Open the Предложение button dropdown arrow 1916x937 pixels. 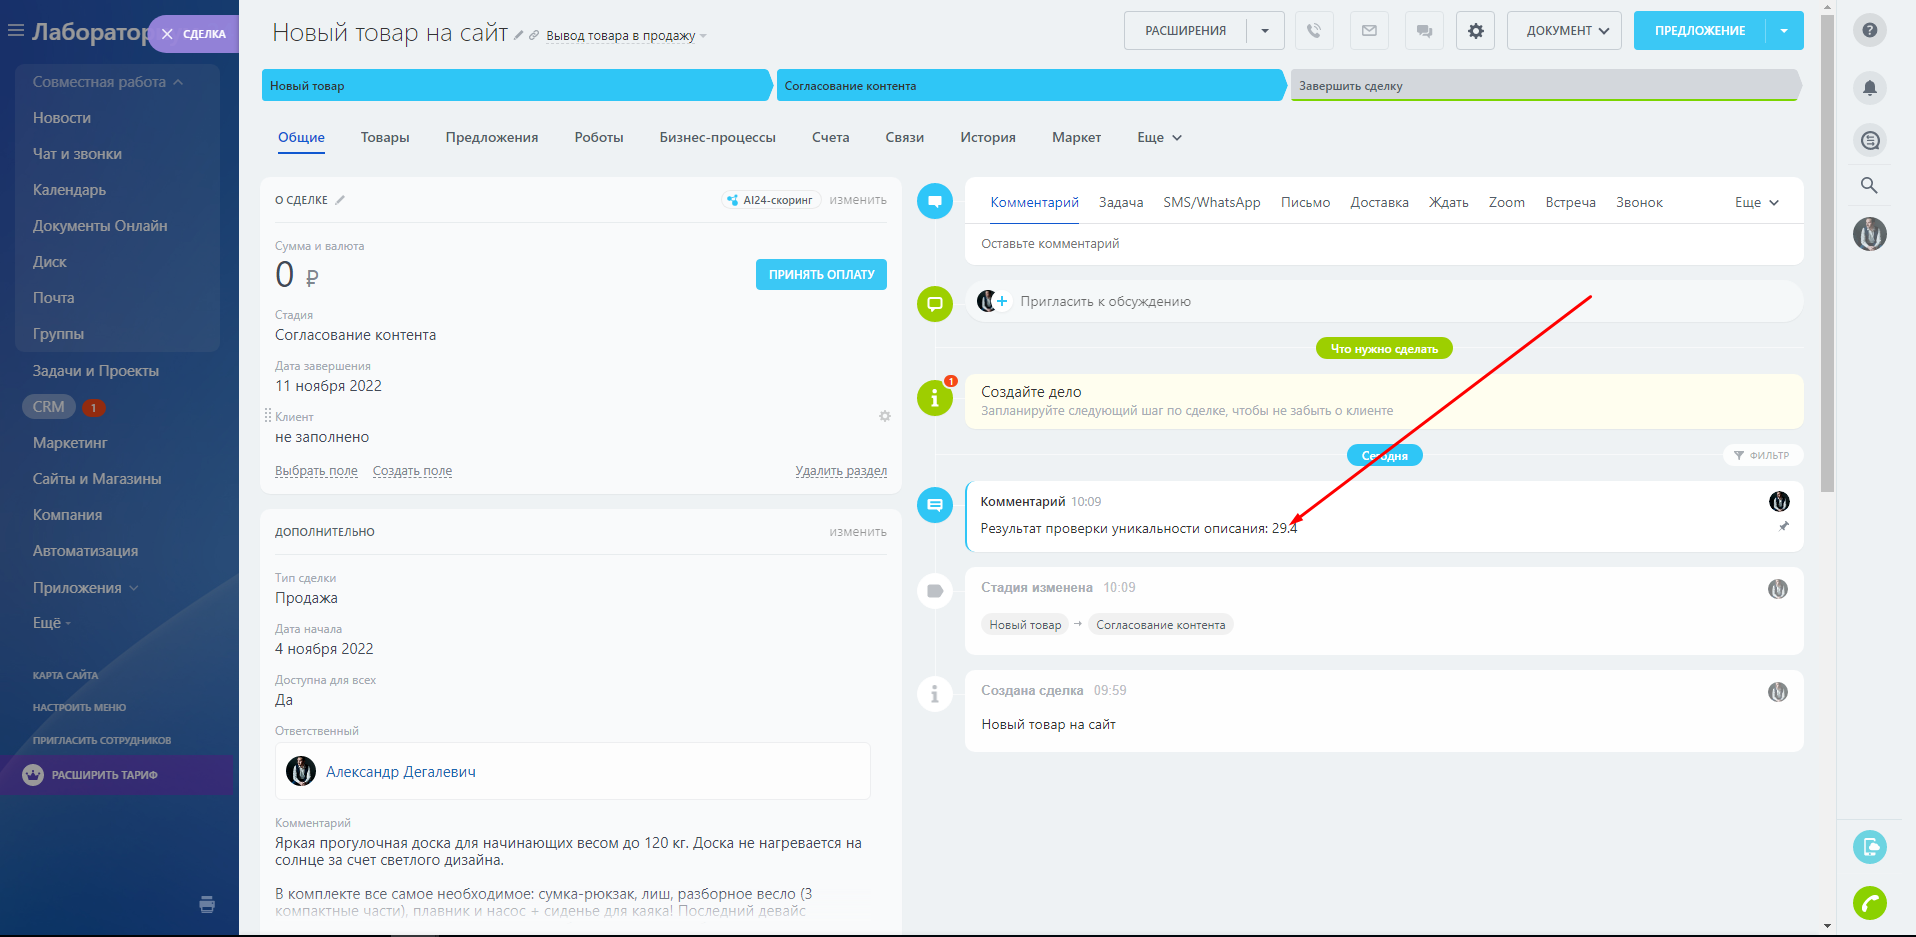point(1784,31)
